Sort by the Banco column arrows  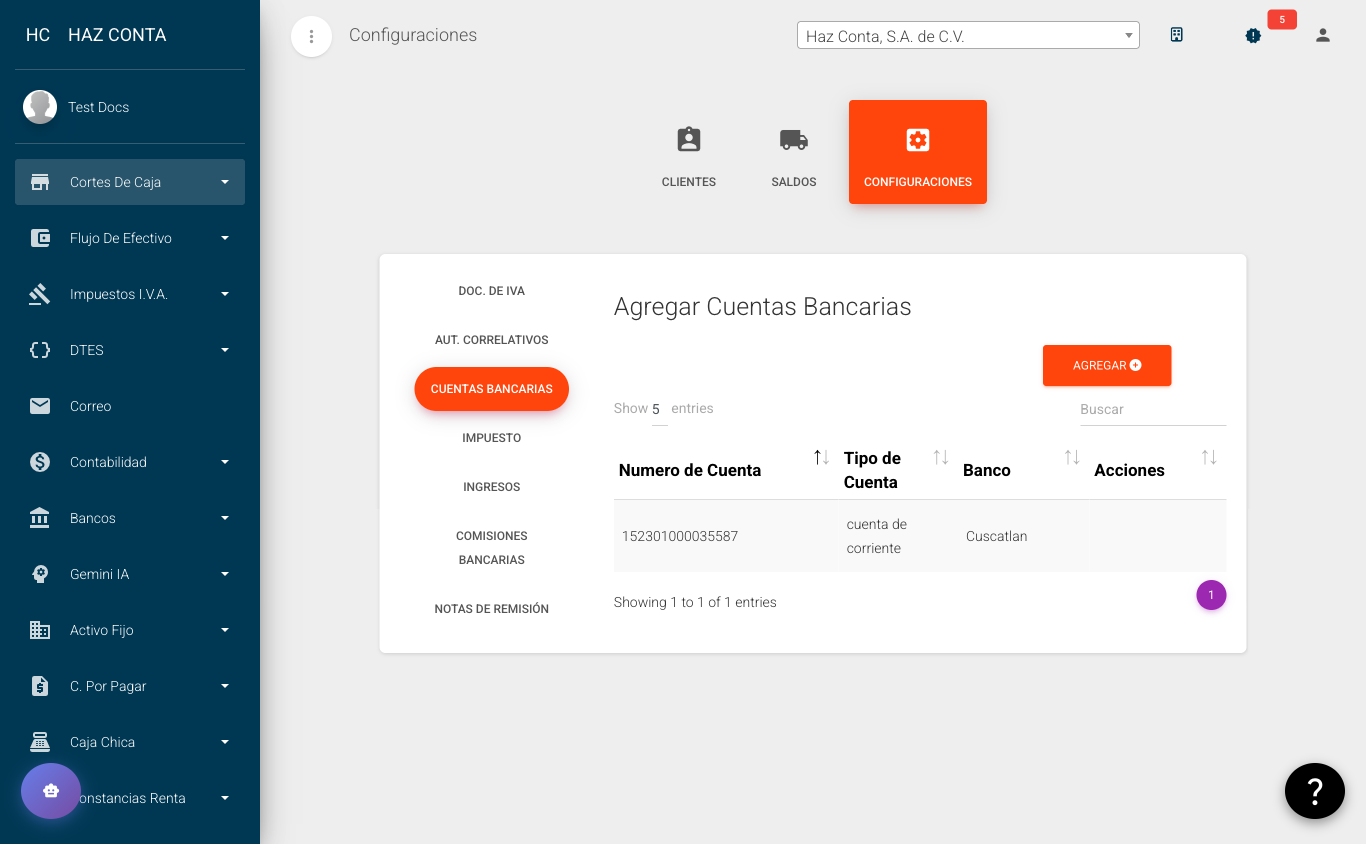(x=1071, y=456)
